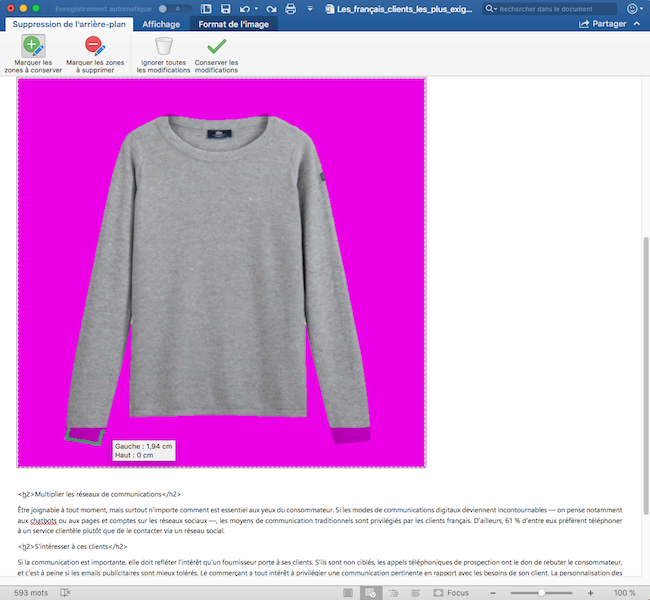
Task: Open the document template icon in title bar
Action: (x=206, y=9)
